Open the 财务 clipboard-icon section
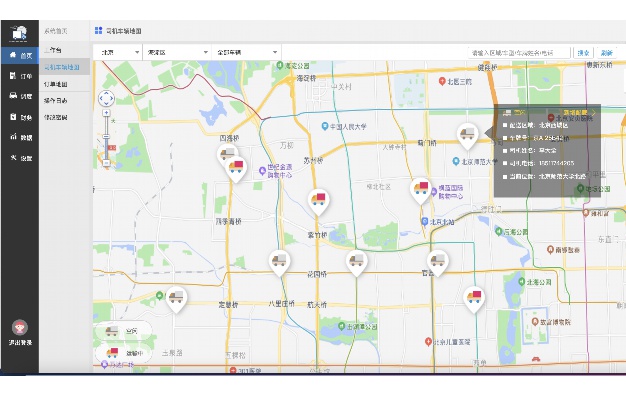This screenshot has height=396, width=626. pyautogui.click(x=20, y=117)
